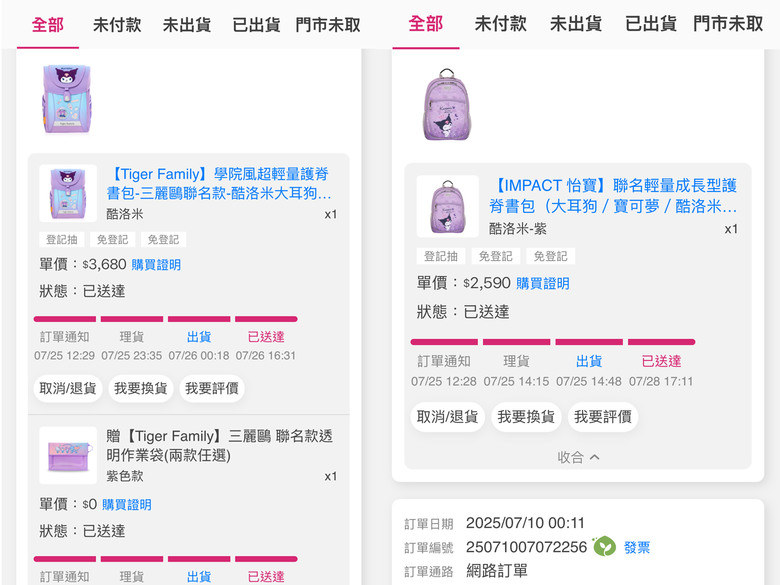Tap 理貨 step dated 07/25 23:35

coord(132,337)
